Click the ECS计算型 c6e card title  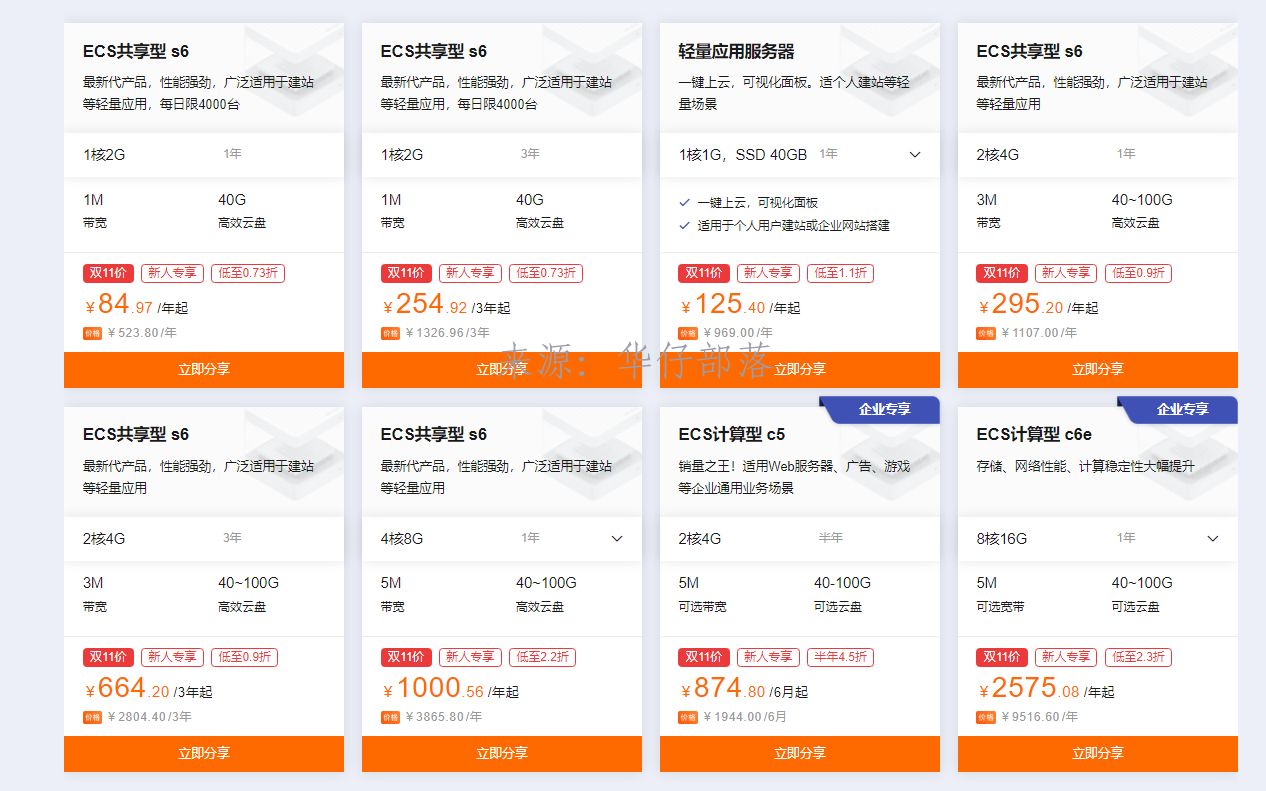click(1034, 434)
